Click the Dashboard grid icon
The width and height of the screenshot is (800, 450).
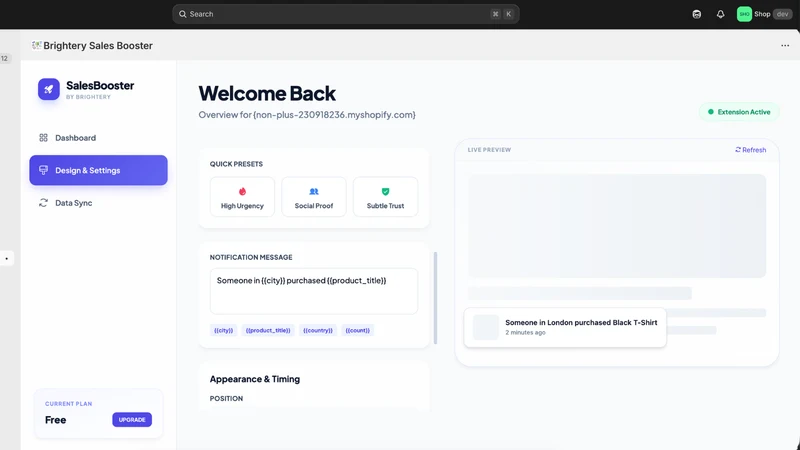[x=43, y=138]
